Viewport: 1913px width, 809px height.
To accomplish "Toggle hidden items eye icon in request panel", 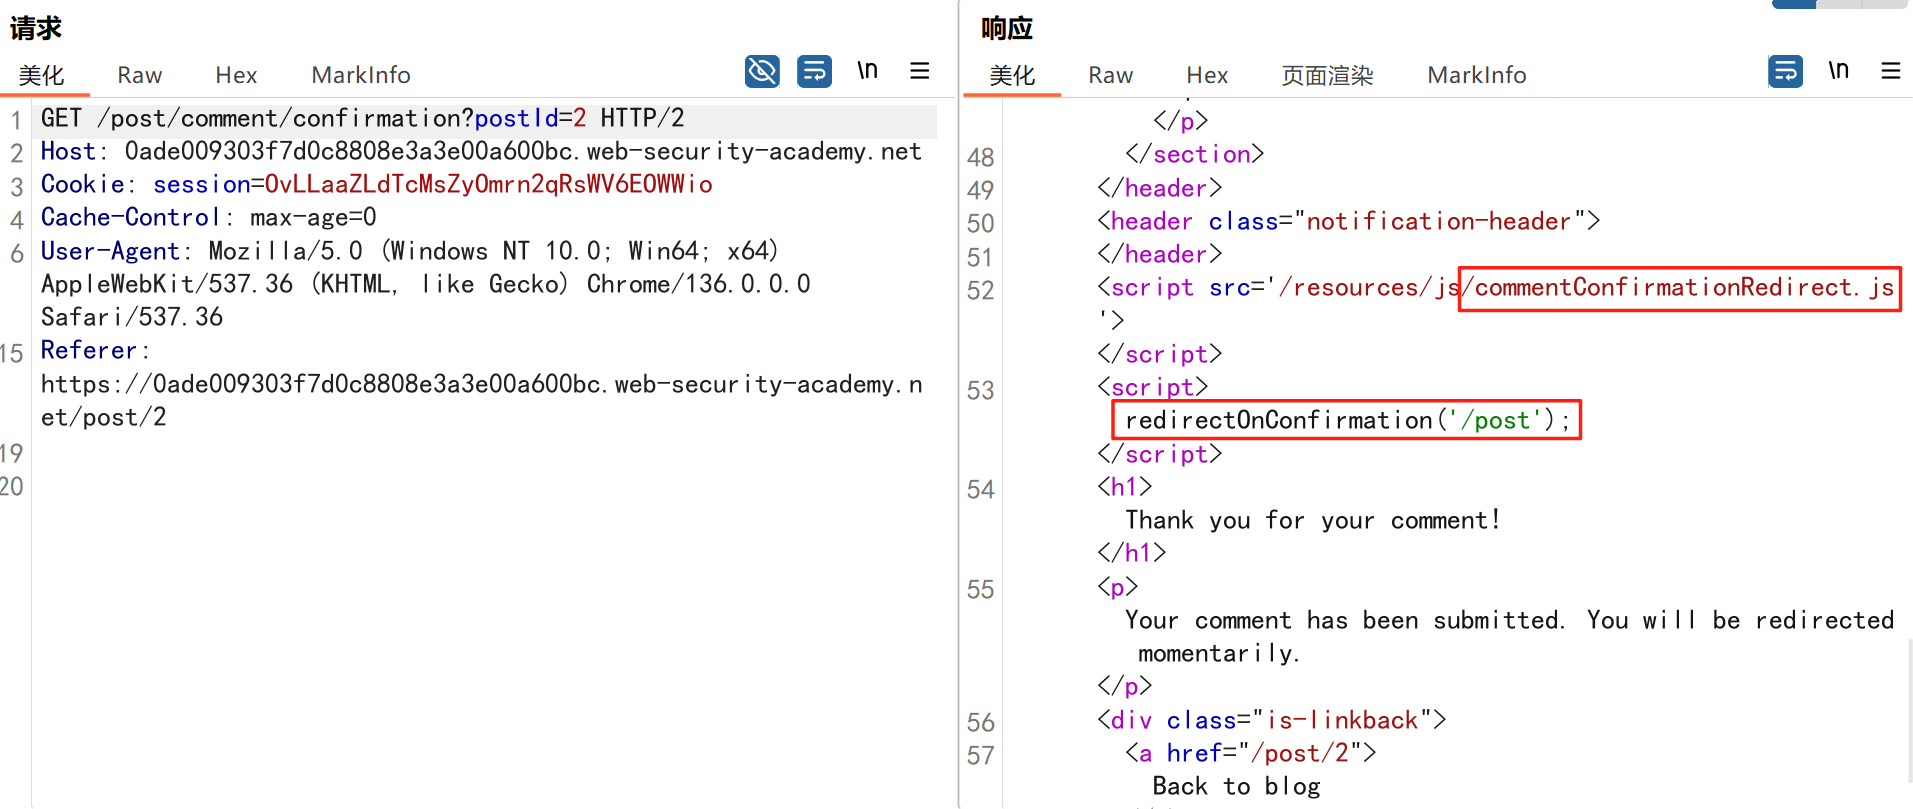I will click(x=762, y=71).
